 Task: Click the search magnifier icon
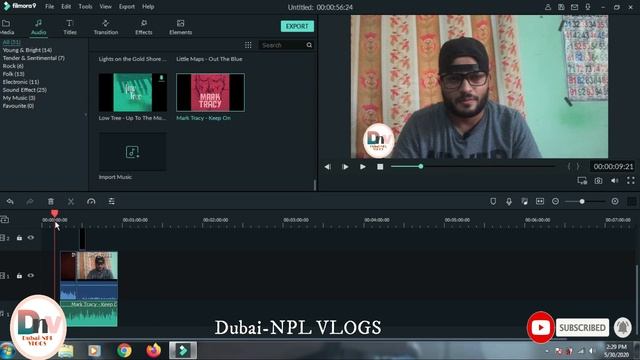point(309,45)
